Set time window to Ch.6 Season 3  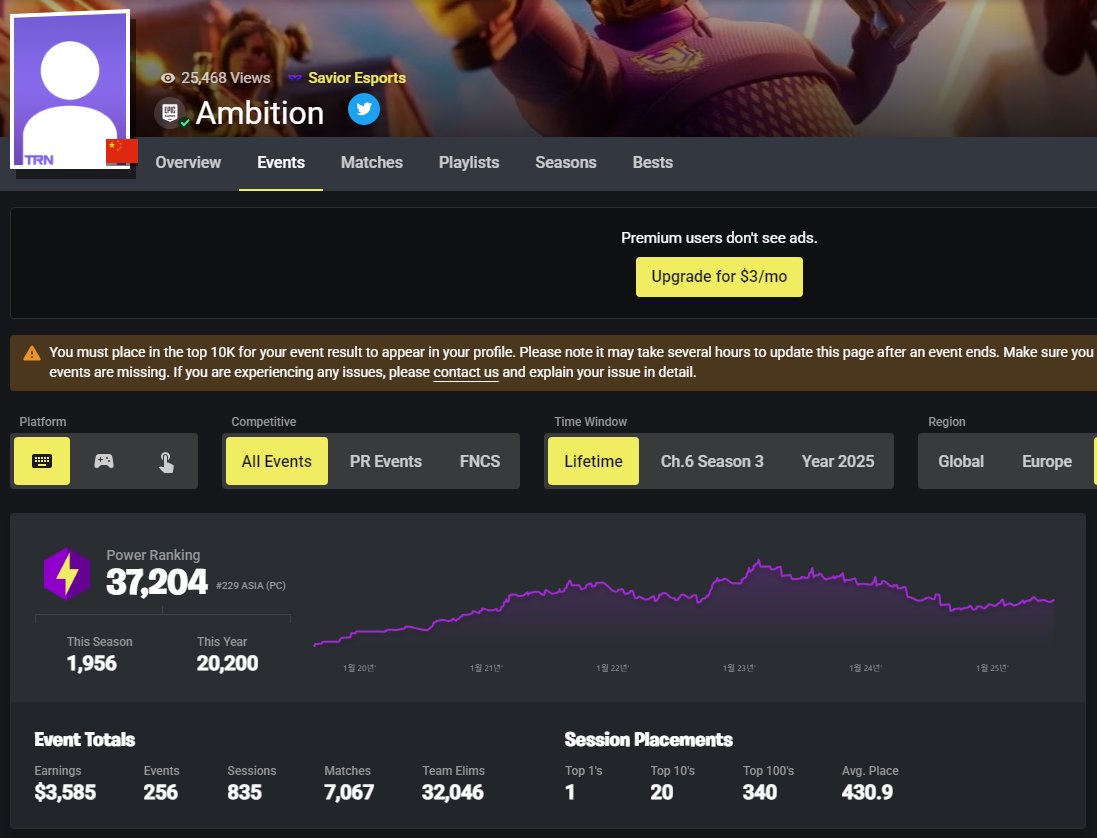(x=712, y=461)
